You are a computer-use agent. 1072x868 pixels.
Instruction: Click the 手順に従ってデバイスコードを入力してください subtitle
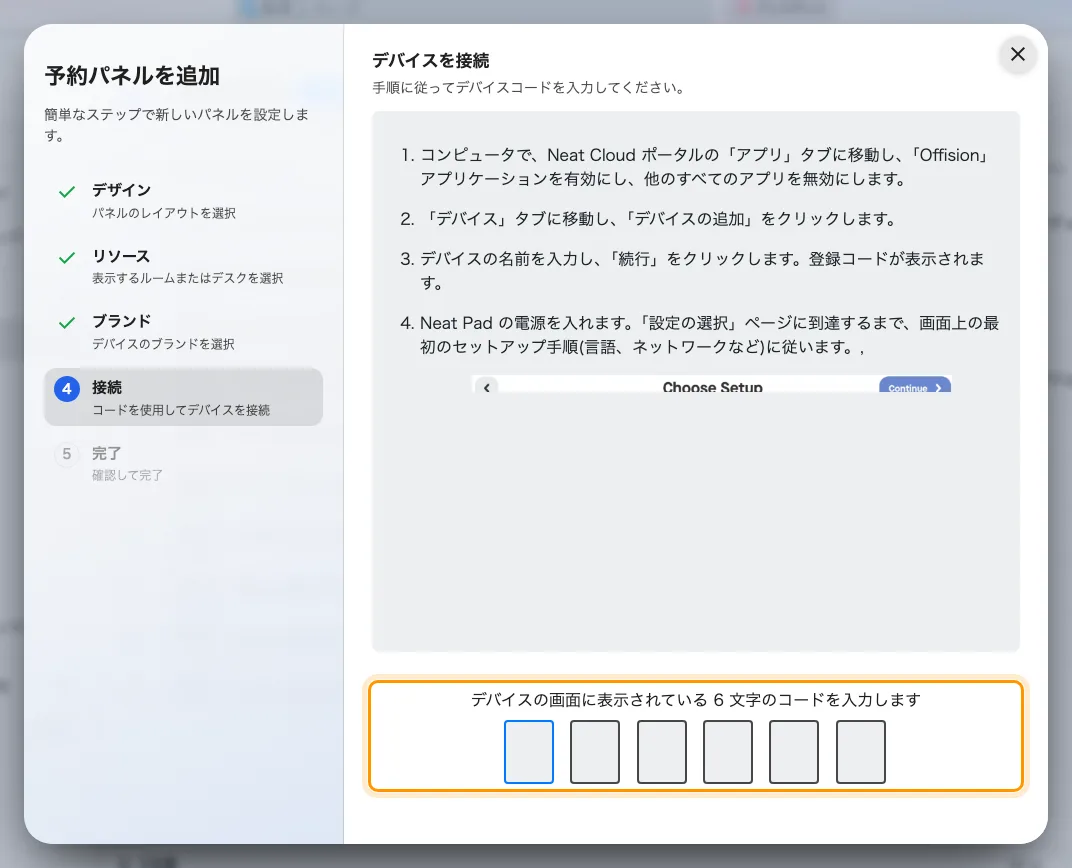528,87
